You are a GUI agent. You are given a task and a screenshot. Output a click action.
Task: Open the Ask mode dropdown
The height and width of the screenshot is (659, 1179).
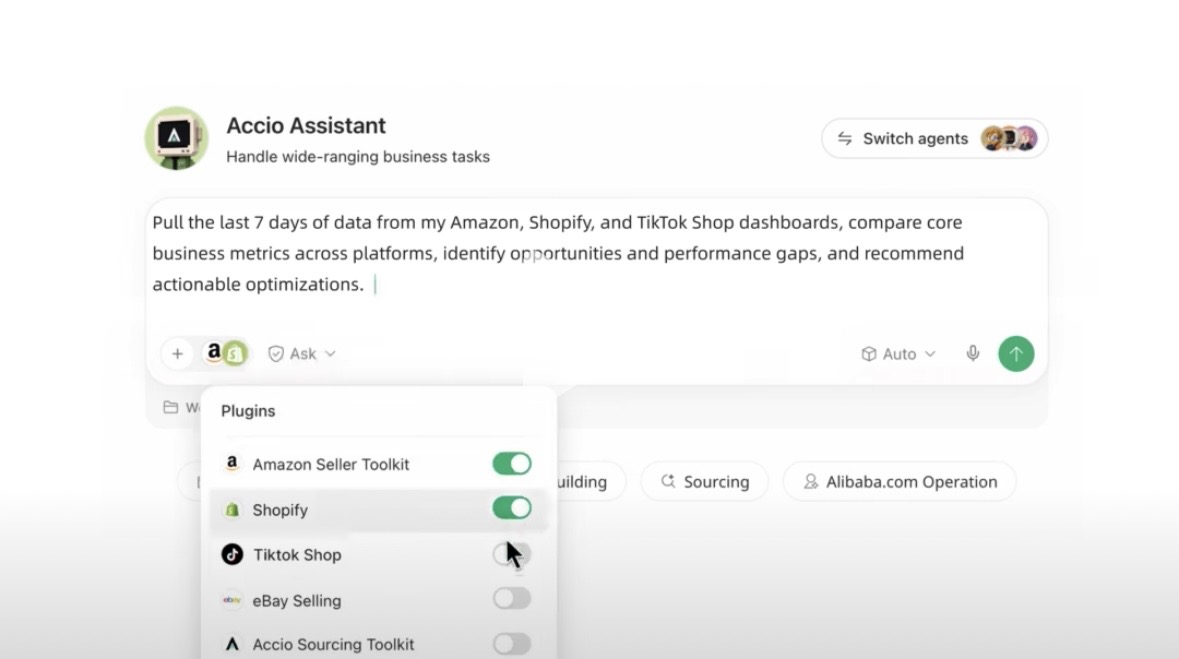302,354
